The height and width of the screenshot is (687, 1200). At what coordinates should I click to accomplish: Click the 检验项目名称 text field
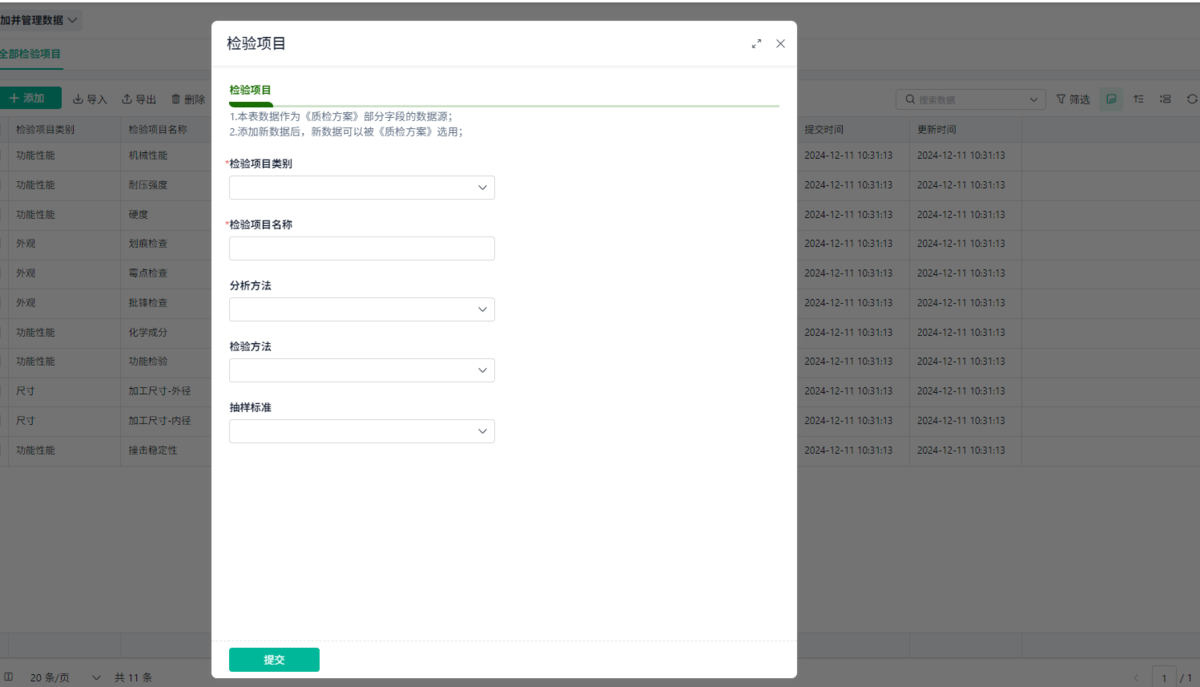[x=362, y=248]
